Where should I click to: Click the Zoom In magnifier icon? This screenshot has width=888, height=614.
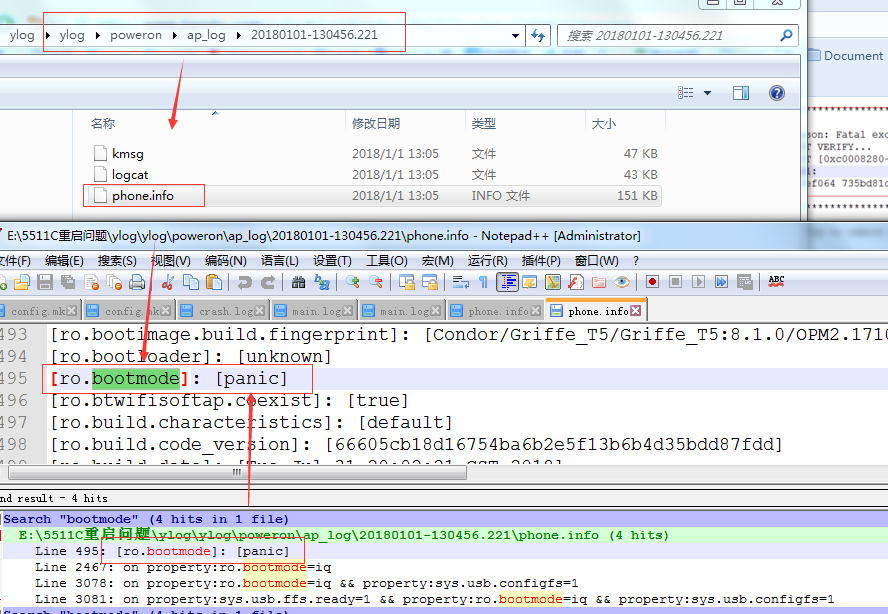click(x=352, y=282)
